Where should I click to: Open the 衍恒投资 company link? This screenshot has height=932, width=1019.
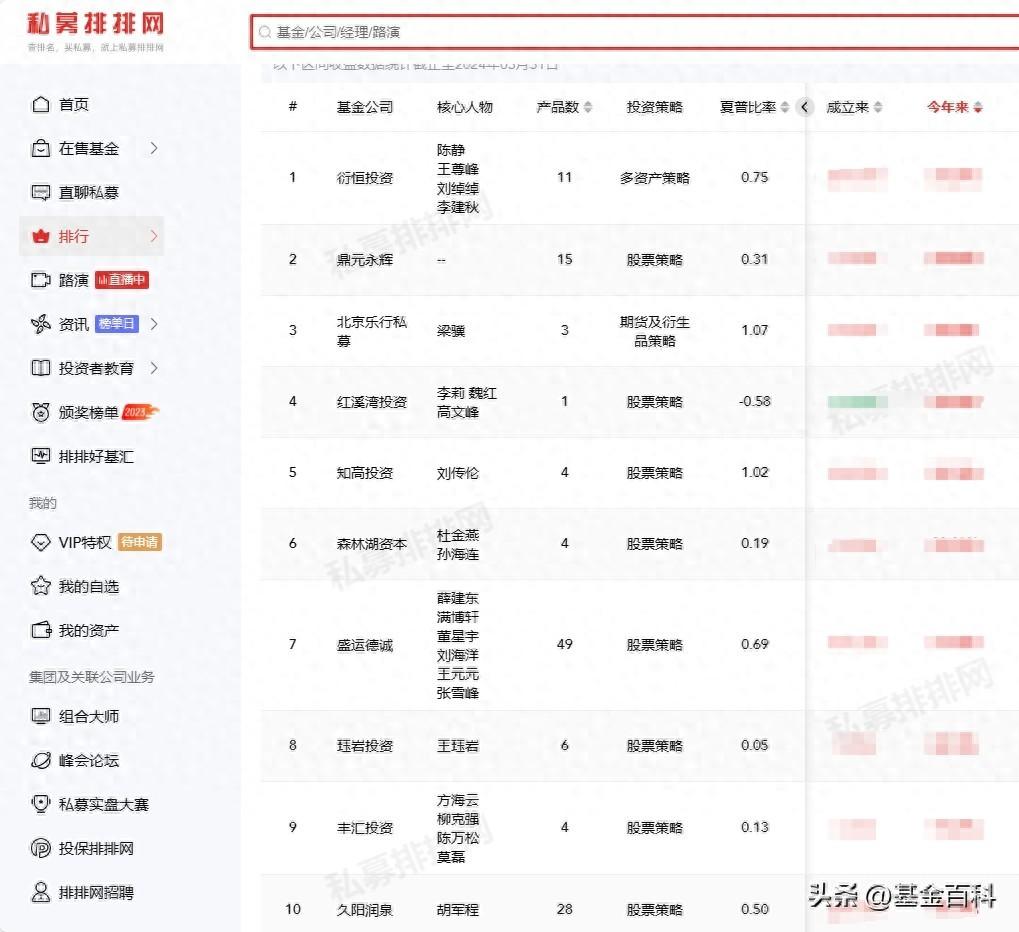tap(365, 177)
